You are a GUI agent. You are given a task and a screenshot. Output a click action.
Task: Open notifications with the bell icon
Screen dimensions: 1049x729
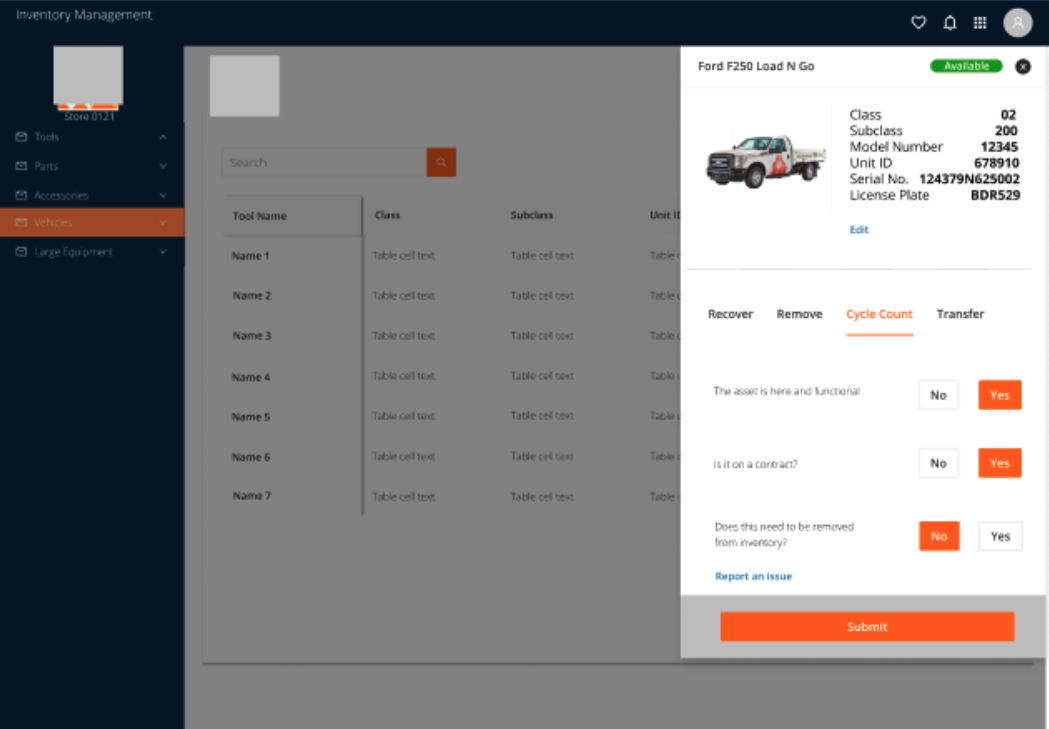(x=949, y=22)
